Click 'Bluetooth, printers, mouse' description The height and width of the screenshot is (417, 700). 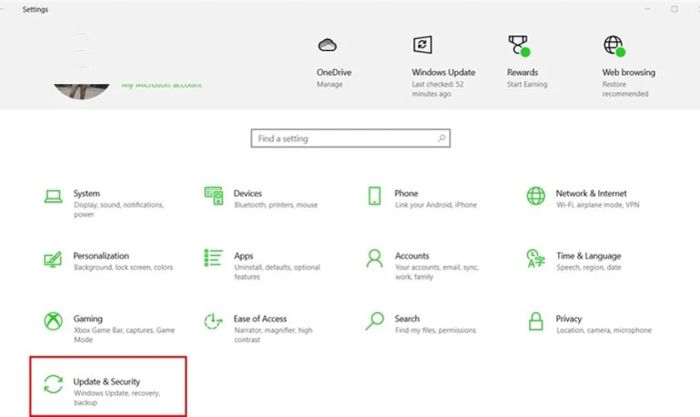(x=276, y=205)
